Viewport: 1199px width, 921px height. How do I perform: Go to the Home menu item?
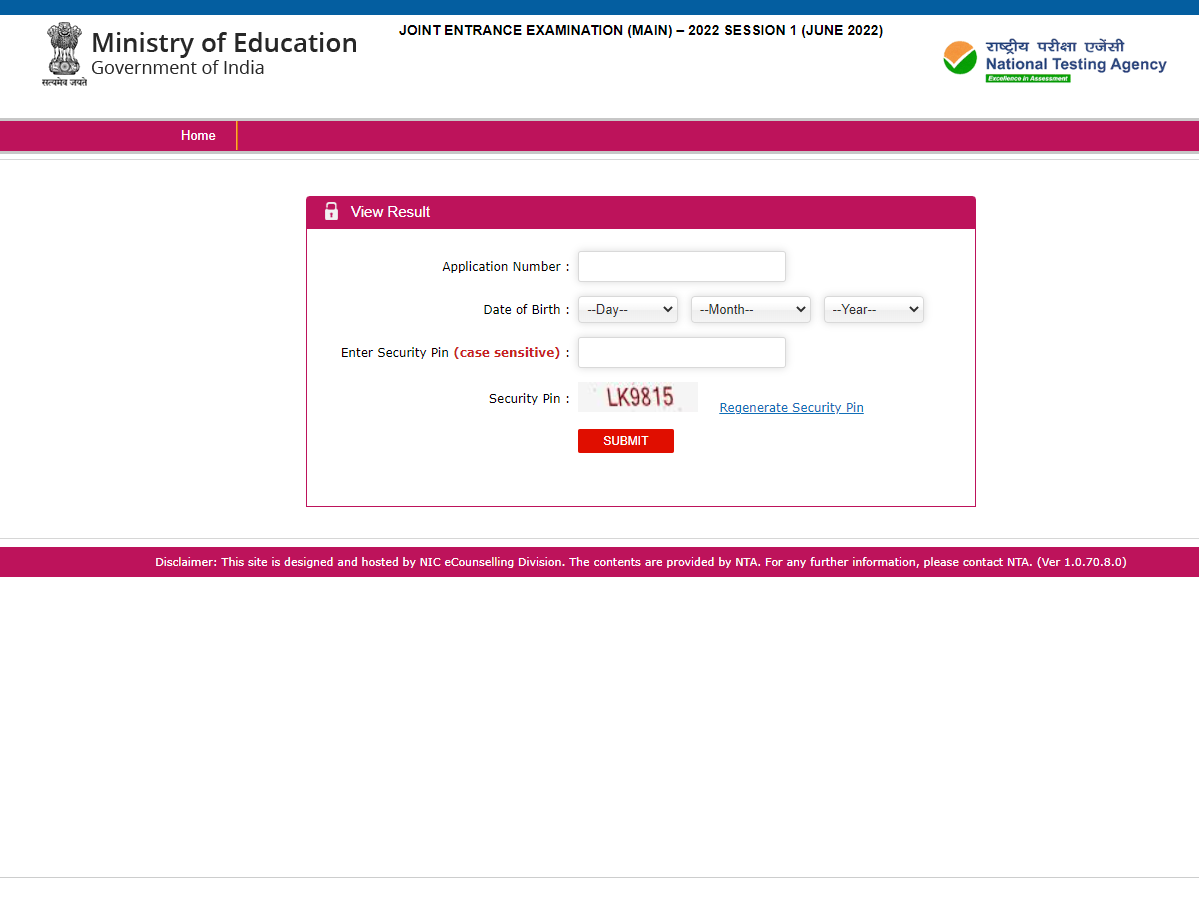tap(198, 136)
